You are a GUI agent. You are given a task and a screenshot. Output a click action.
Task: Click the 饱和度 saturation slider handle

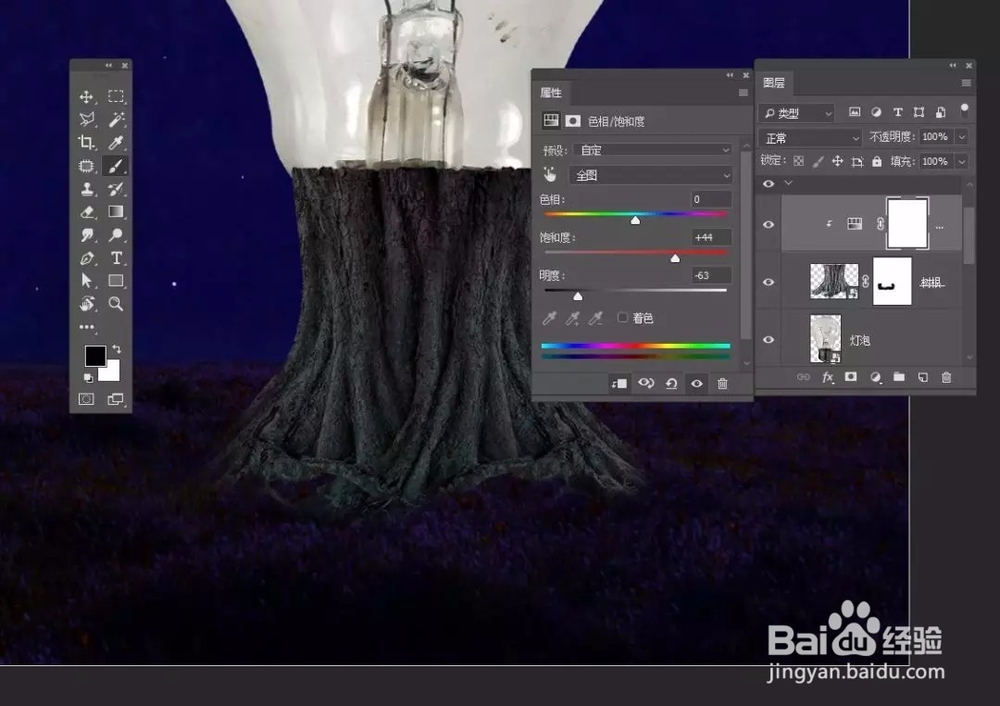click(x=675, y=258)
